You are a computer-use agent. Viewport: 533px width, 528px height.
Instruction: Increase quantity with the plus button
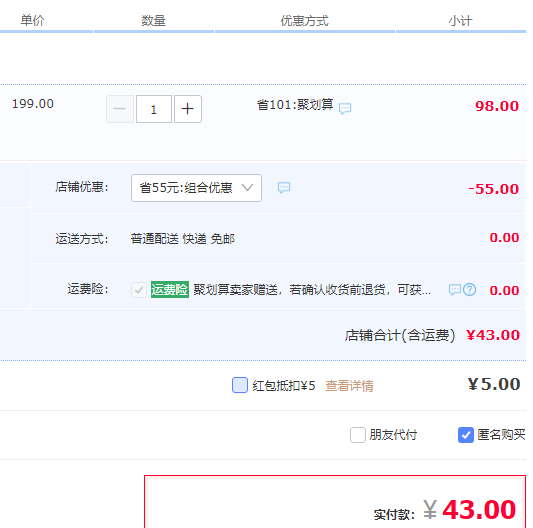tap(188, 109)
